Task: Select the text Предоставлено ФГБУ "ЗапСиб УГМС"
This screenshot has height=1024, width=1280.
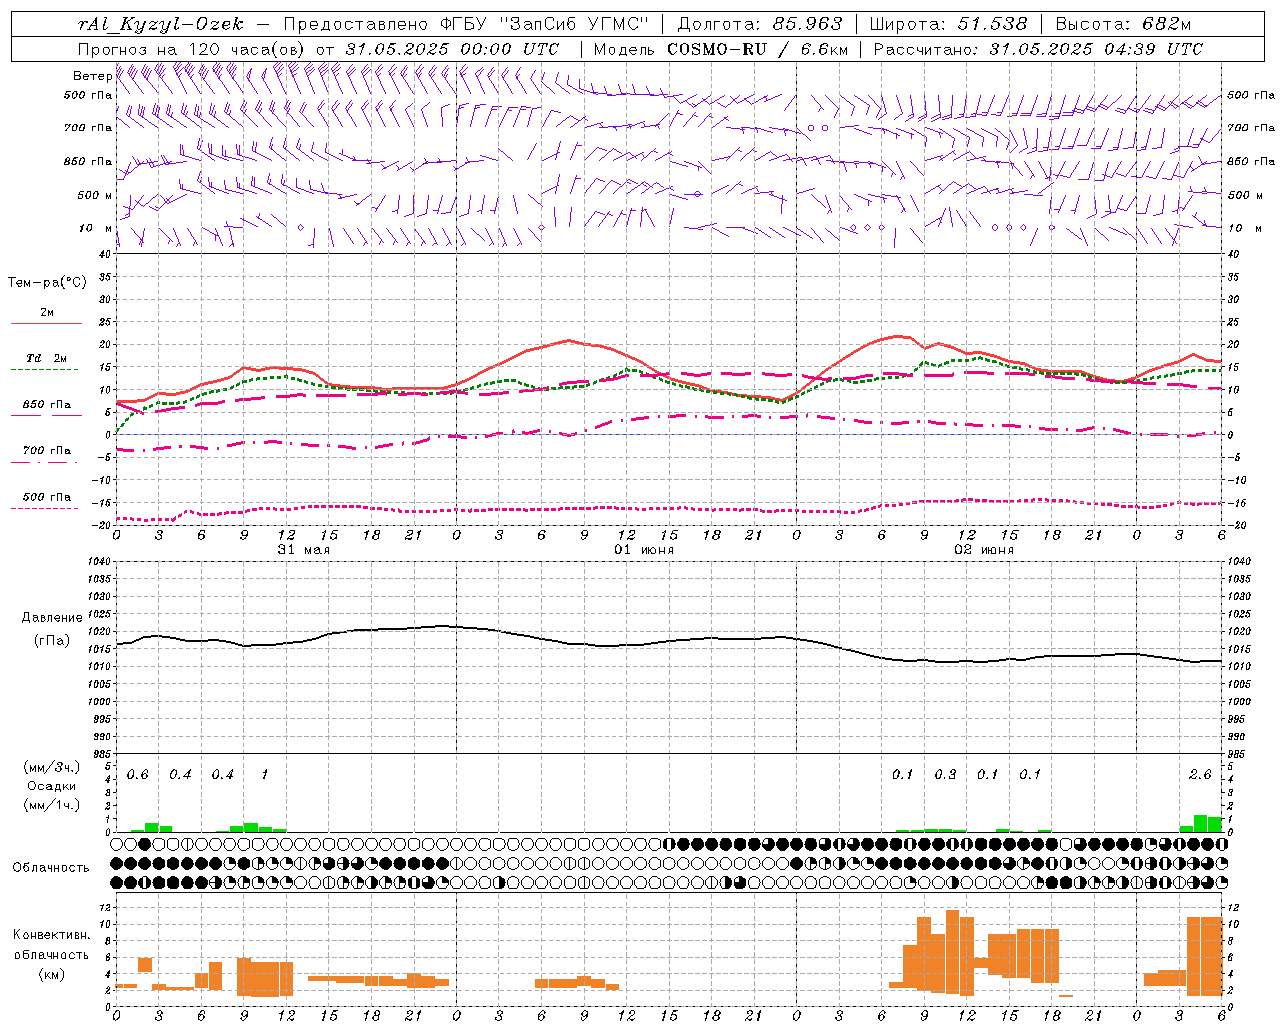Action: pos(467,24)
